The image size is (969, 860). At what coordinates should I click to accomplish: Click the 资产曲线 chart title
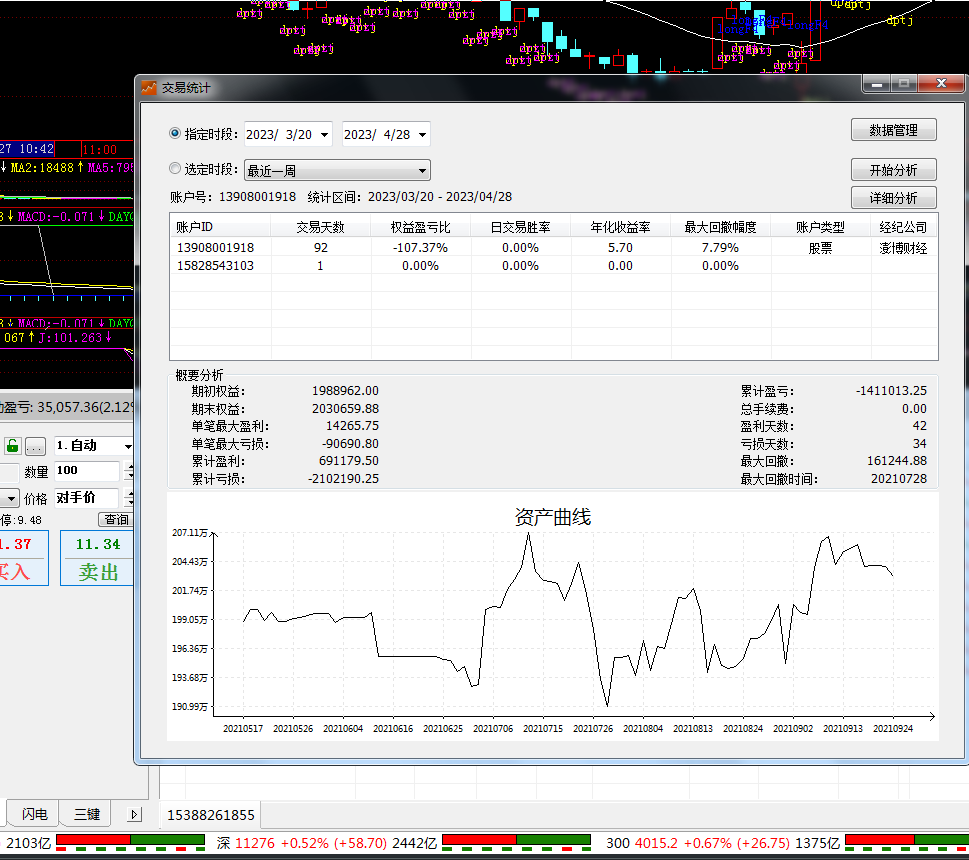(553, 516)
